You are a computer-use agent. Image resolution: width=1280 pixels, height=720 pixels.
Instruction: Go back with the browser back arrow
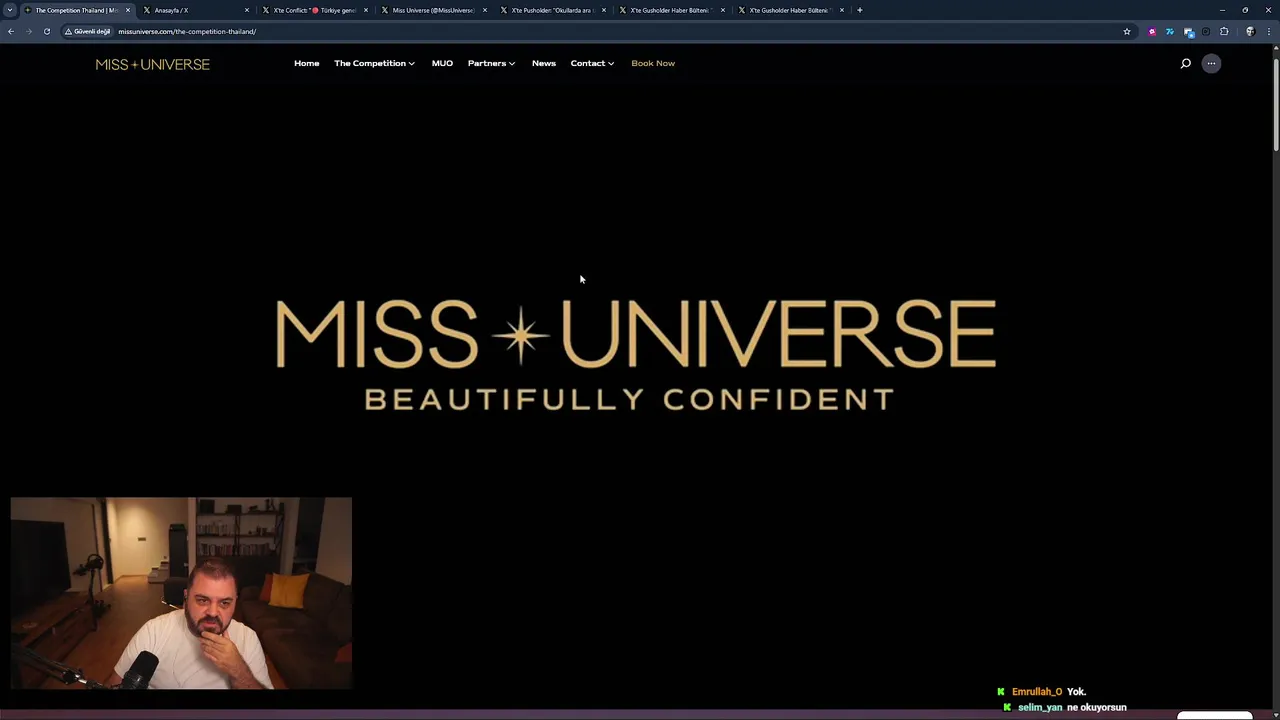point(11,31)
